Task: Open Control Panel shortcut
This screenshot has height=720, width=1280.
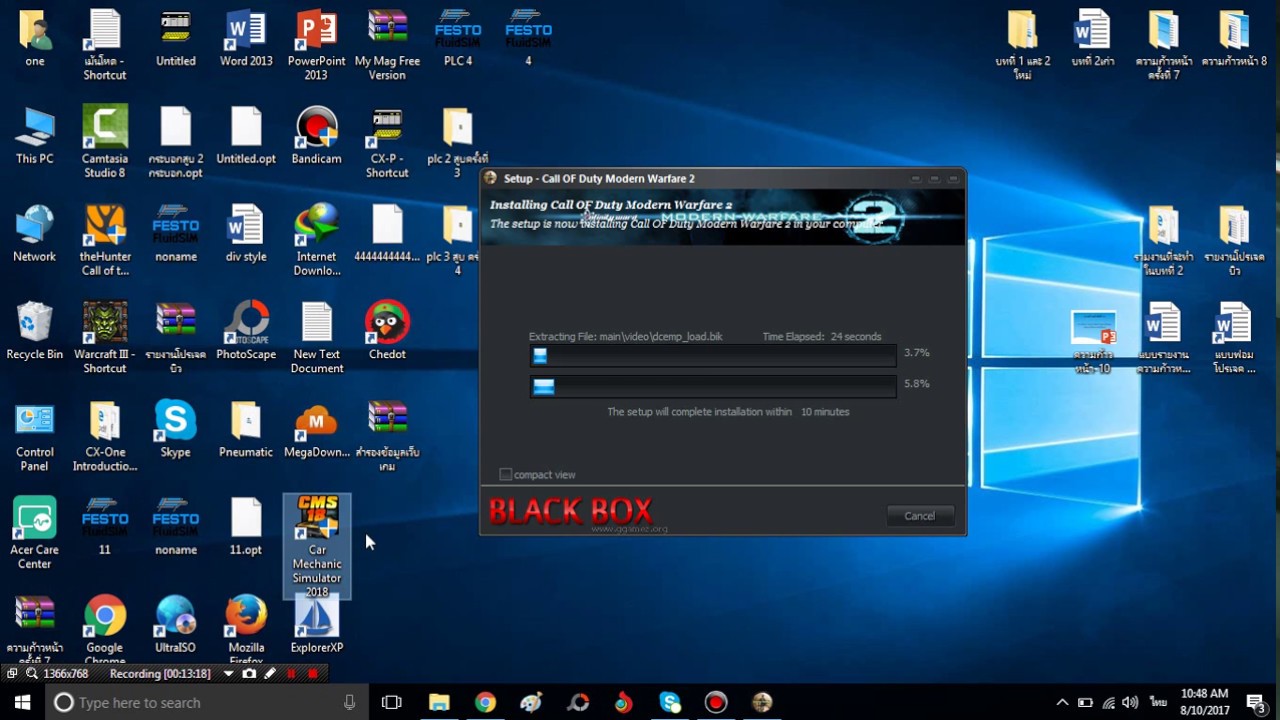Action: [x=35, y=435]
